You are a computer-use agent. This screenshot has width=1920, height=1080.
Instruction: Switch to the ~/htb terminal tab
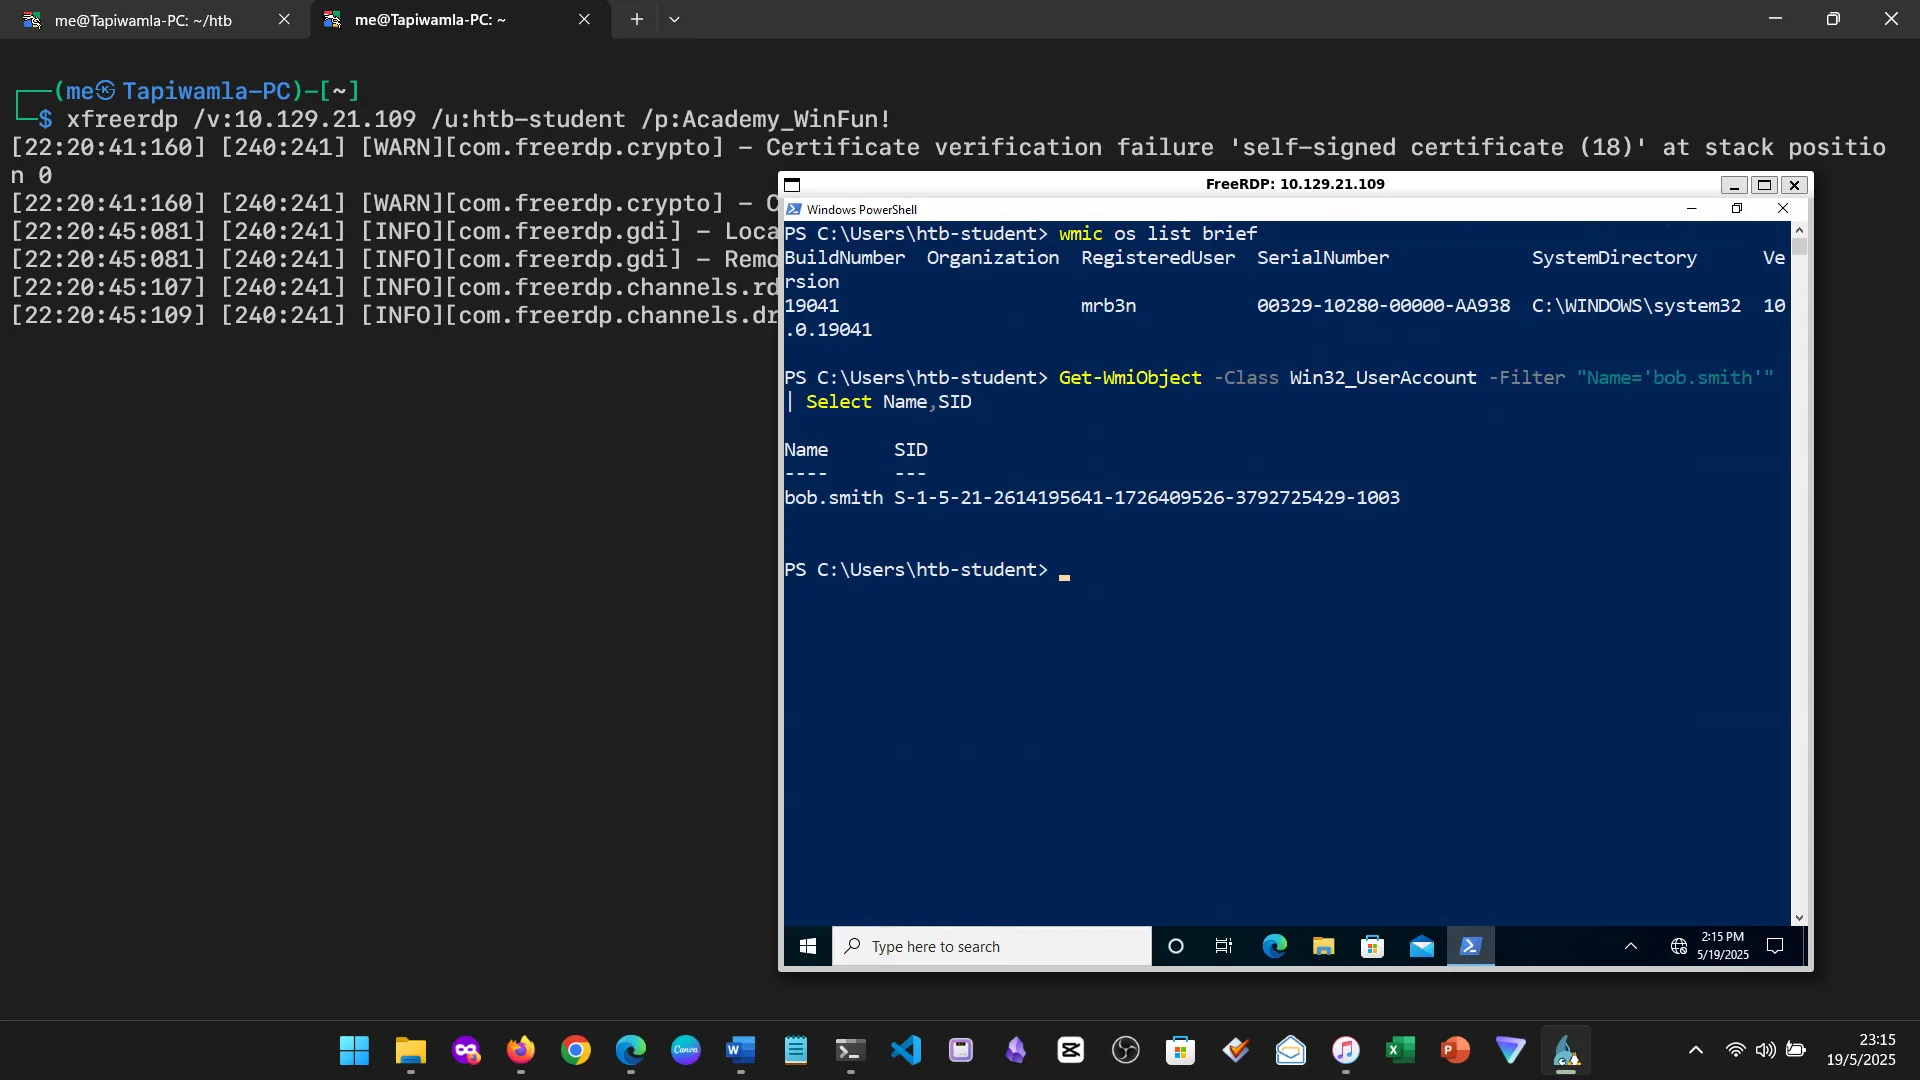(x=143, y=20)
